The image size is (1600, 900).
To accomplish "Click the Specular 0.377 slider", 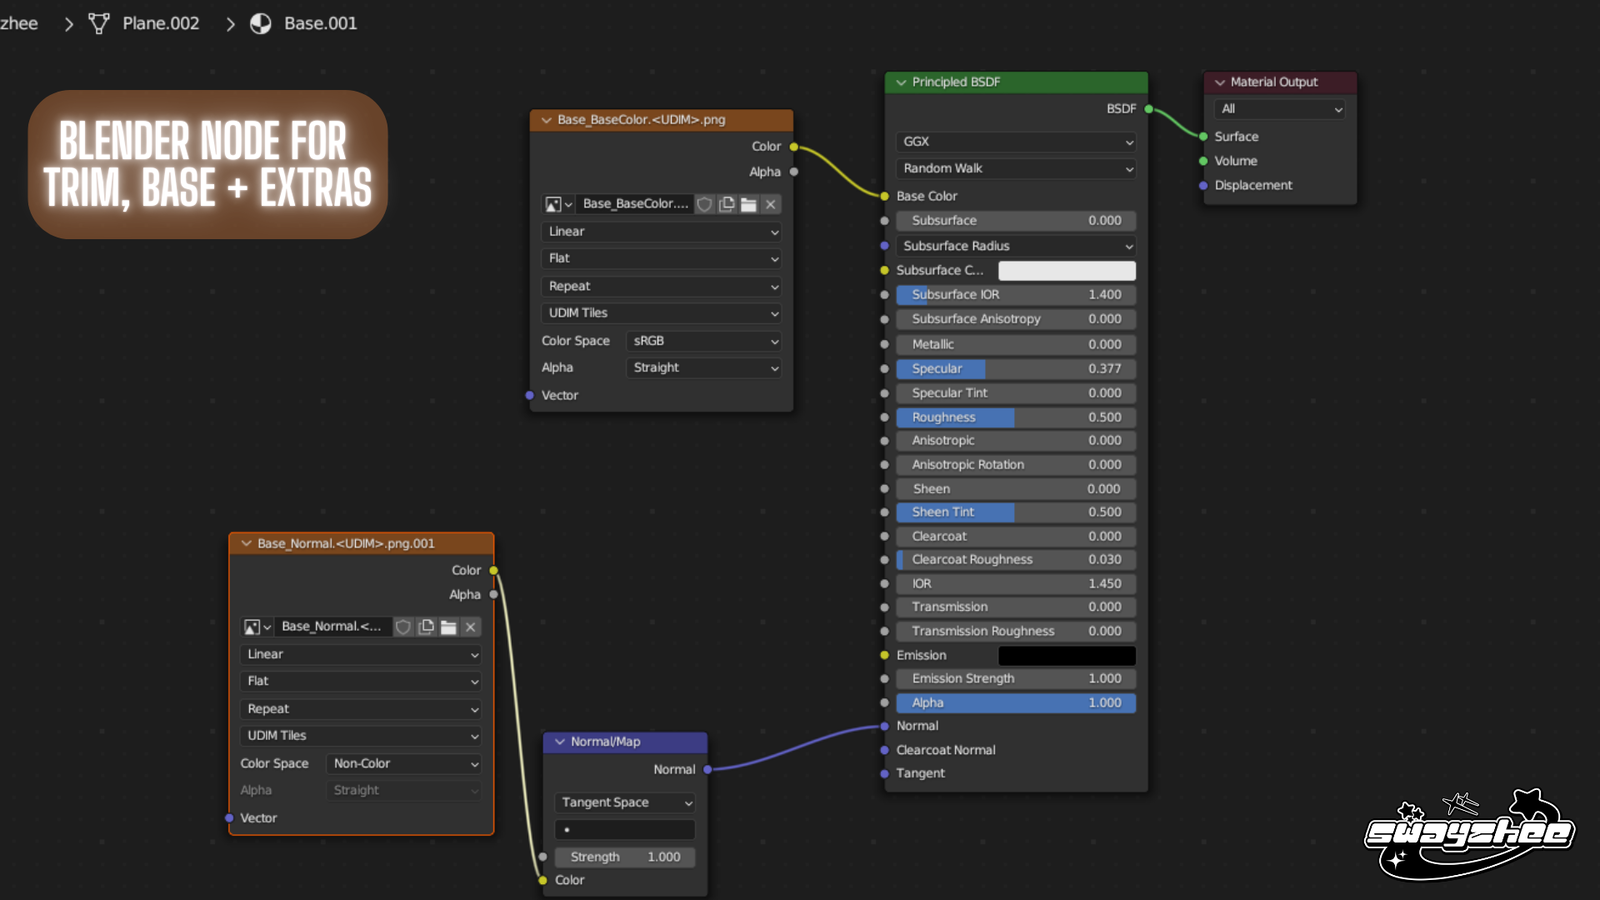I will tap(1016, 369).
